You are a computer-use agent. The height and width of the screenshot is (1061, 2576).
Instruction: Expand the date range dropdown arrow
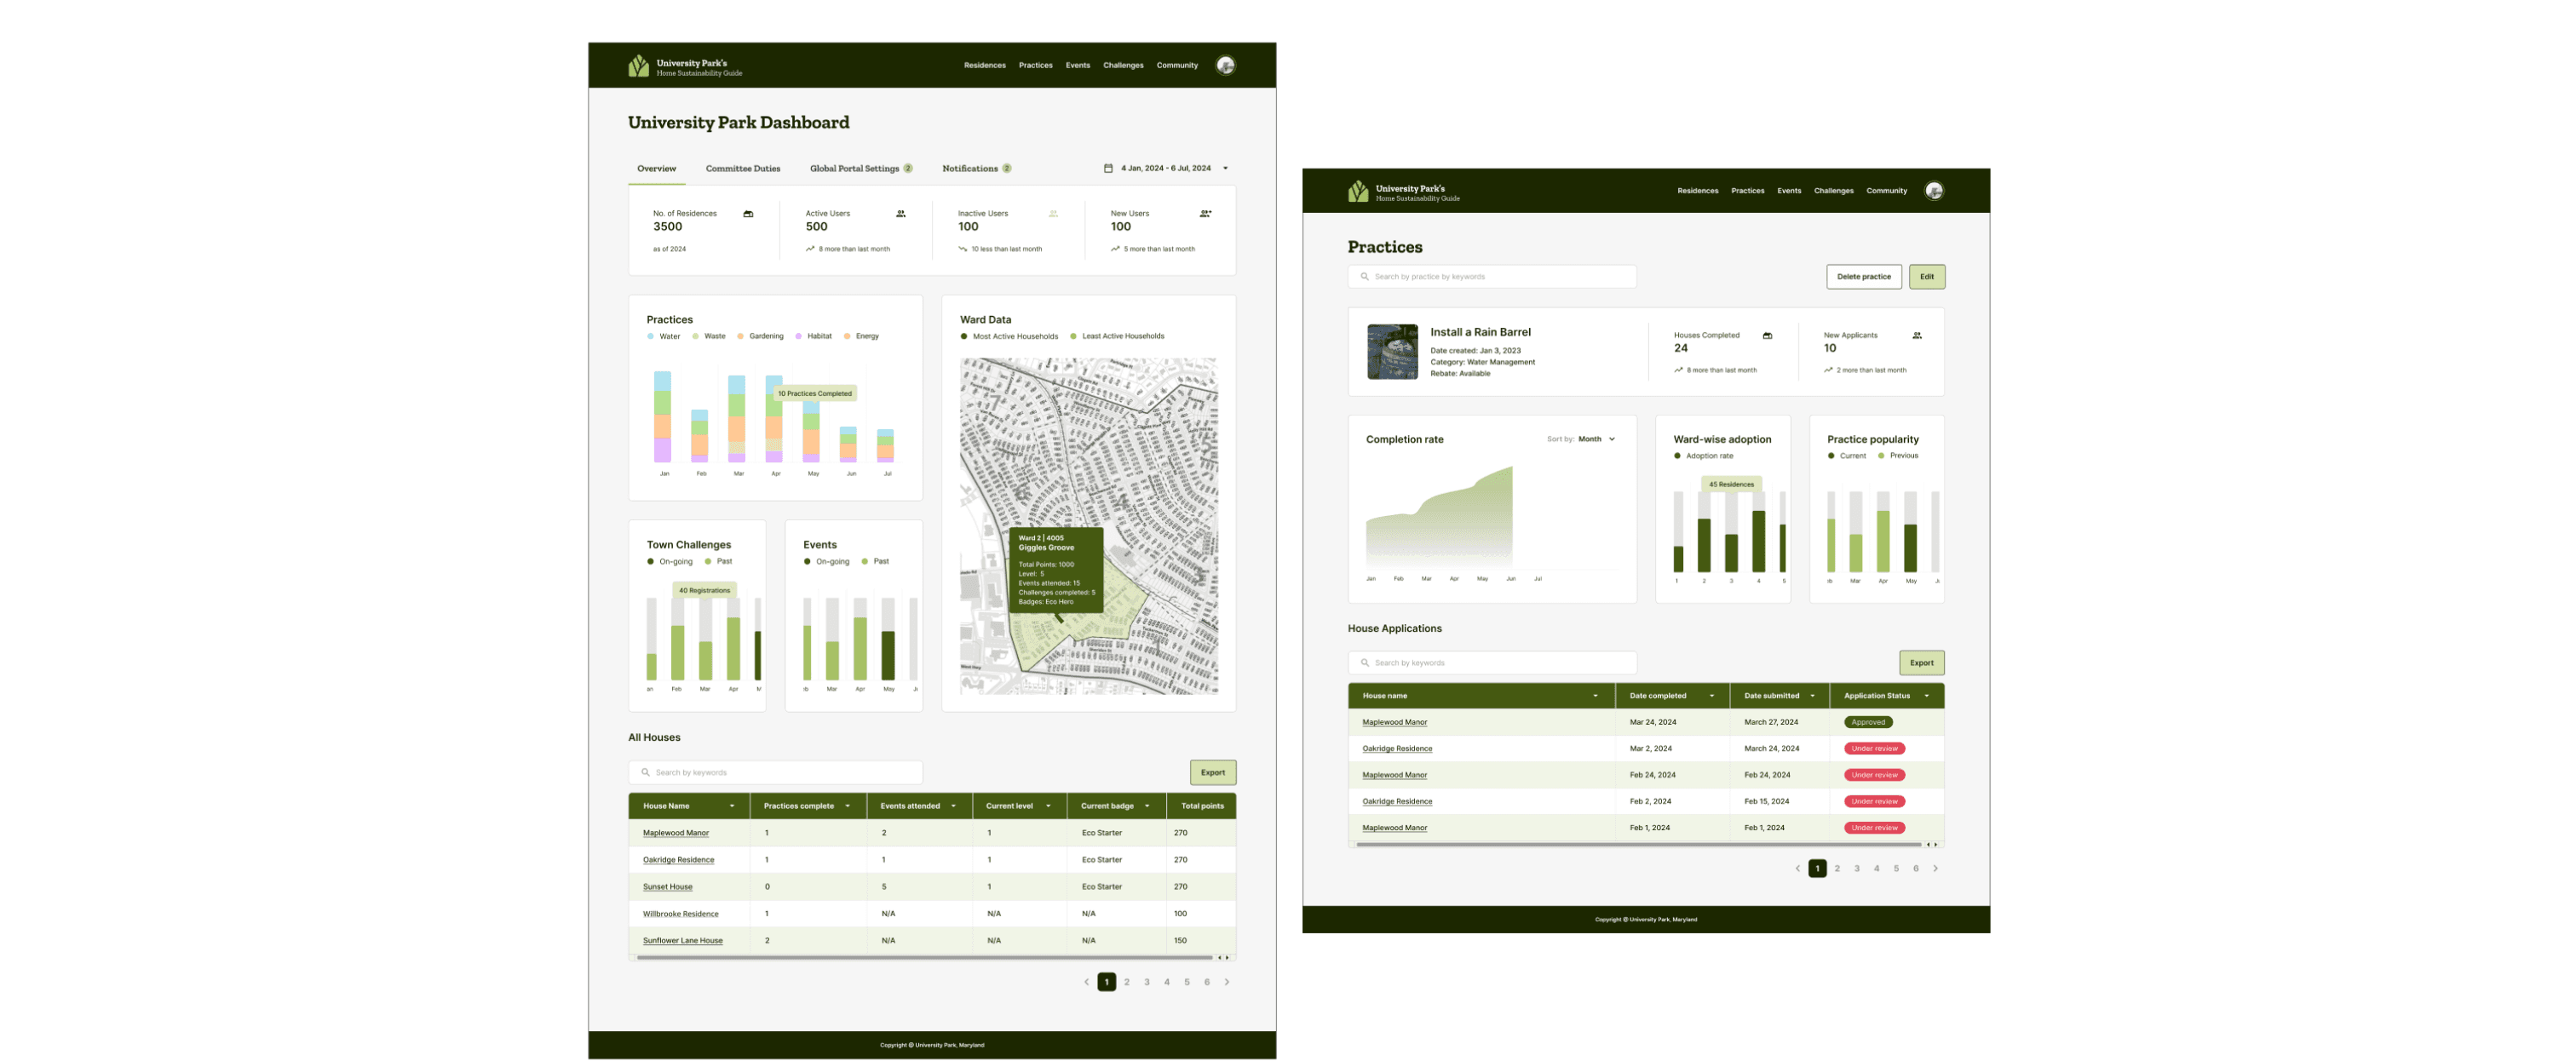click(1225, 168)
